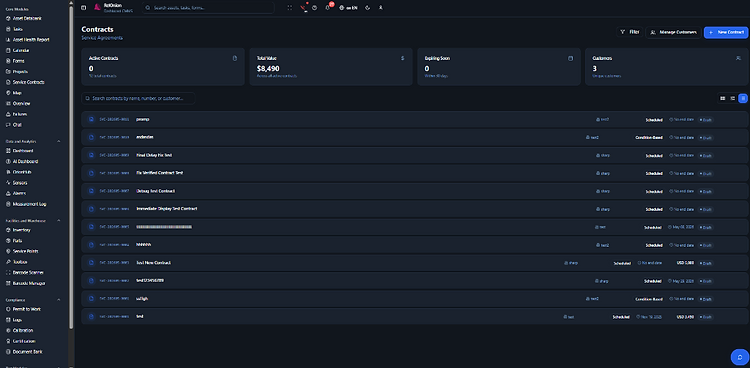Click the Dashboard icon in sidebar
This screenshot has width=750, height=368.
(x=8, y=151)
